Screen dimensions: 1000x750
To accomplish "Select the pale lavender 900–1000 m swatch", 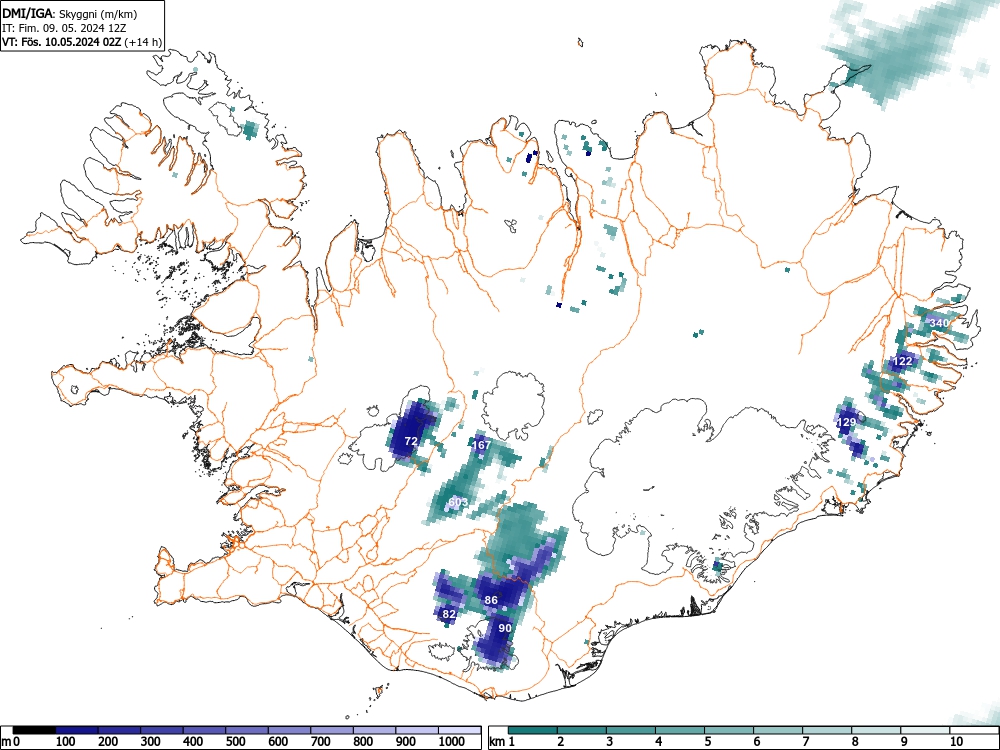I will (x=417, y=730).
